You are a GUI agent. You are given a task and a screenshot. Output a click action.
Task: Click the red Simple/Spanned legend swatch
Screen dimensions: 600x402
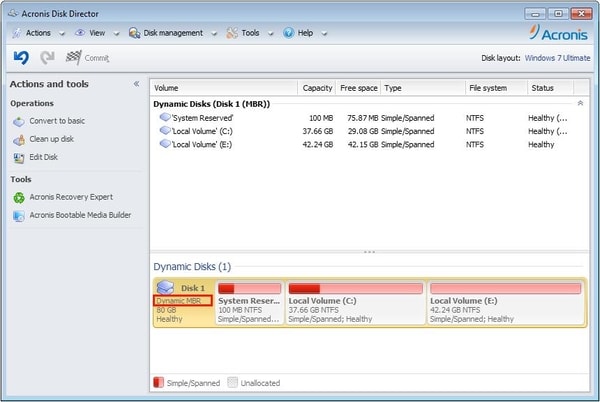(156, 383)
